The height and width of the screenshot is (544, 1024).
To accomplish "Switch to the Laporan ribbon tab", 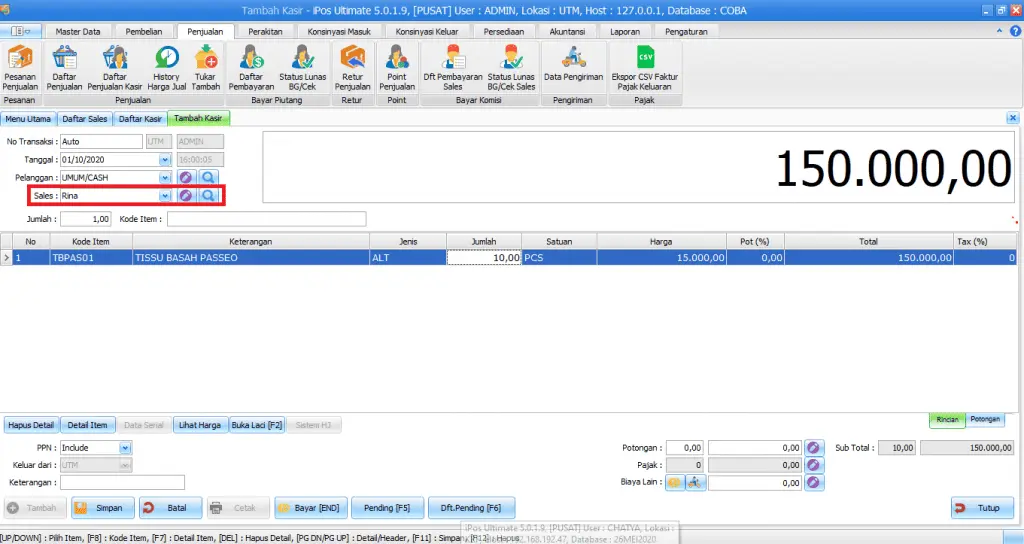I will pyautogui.click(x=625, y=31).
